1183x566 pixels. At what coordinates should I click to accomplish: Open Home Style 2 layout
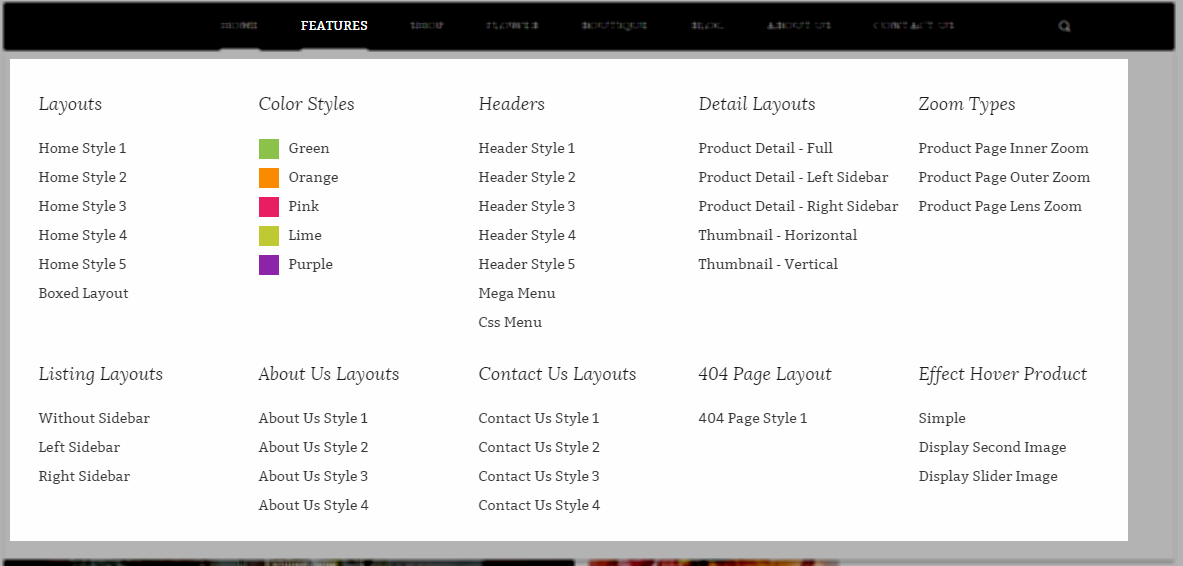coord(82,177)
